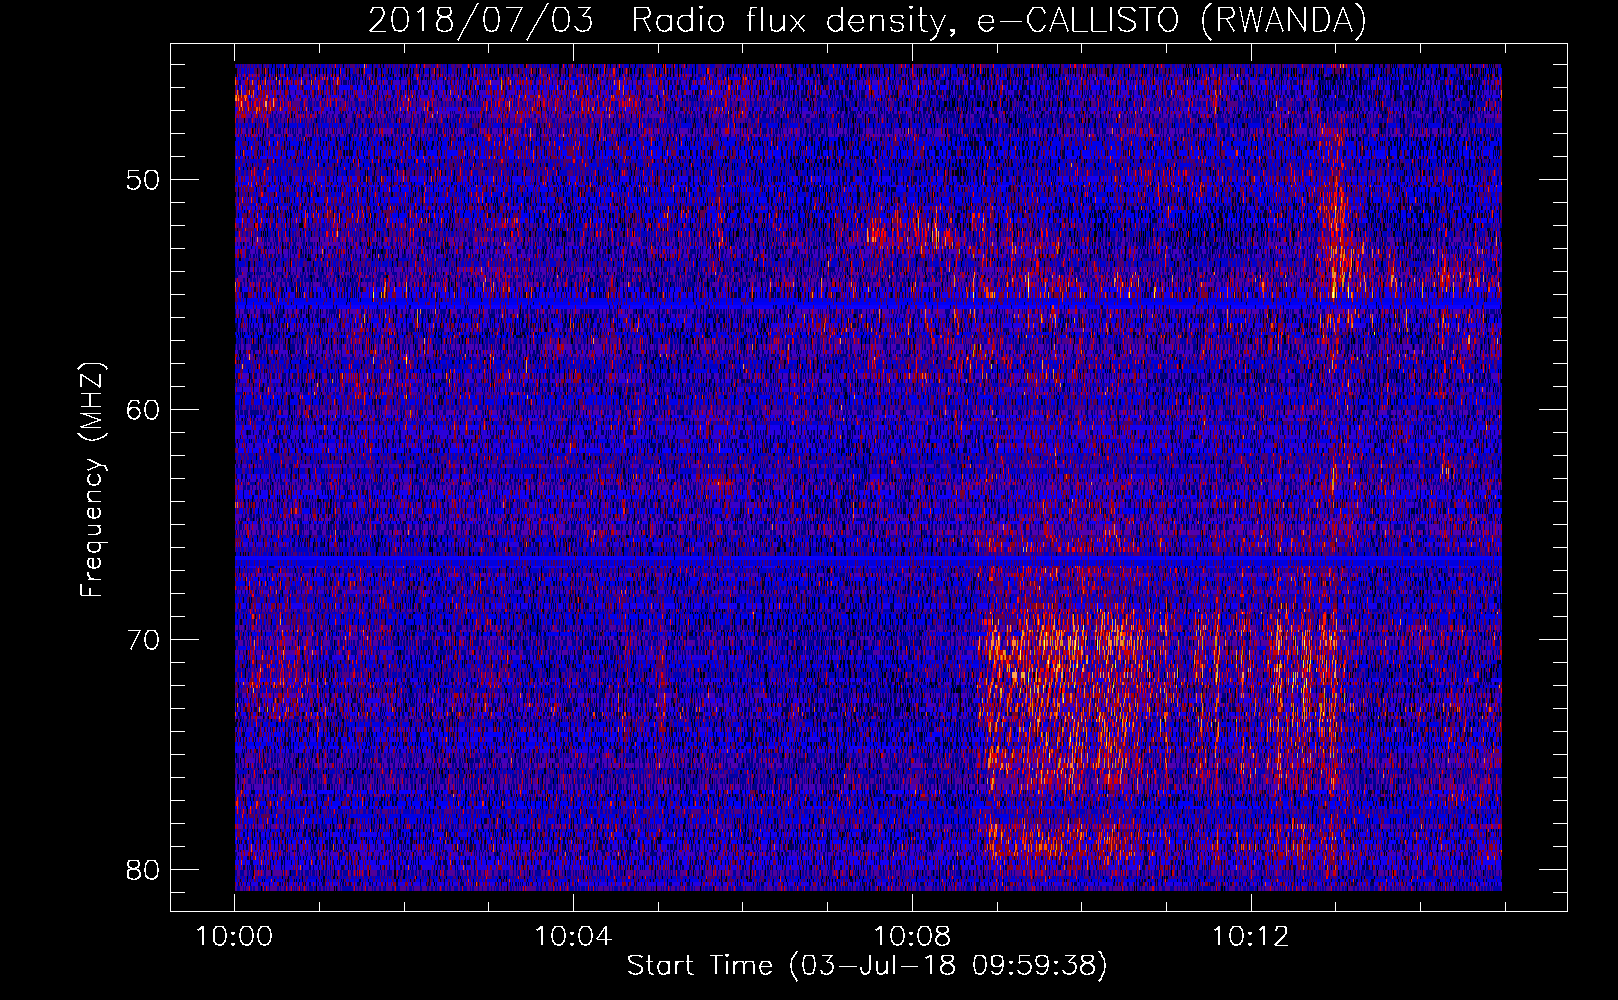This screenshot has height=1000, width=1618.
Task: Click the "70" frequency tick label
Action: pyautogui.click(x=143, y=640)
